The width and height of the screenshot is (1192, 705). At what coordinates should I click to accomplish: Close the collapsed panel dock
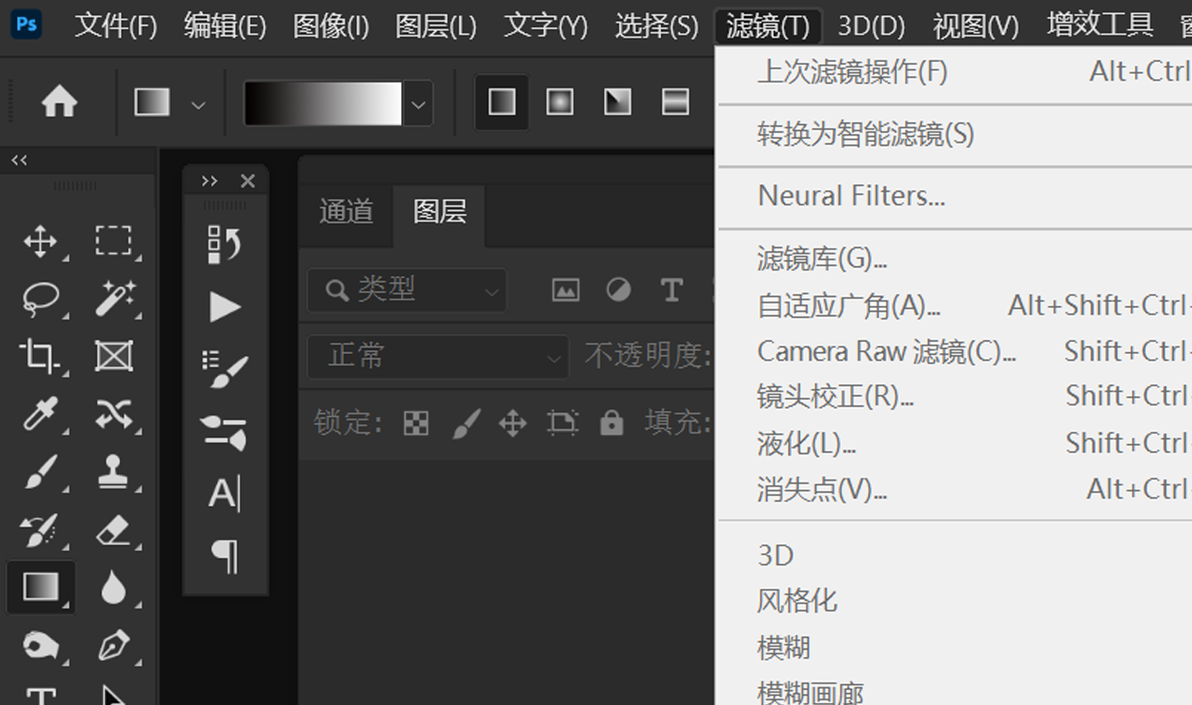(248, 181)
